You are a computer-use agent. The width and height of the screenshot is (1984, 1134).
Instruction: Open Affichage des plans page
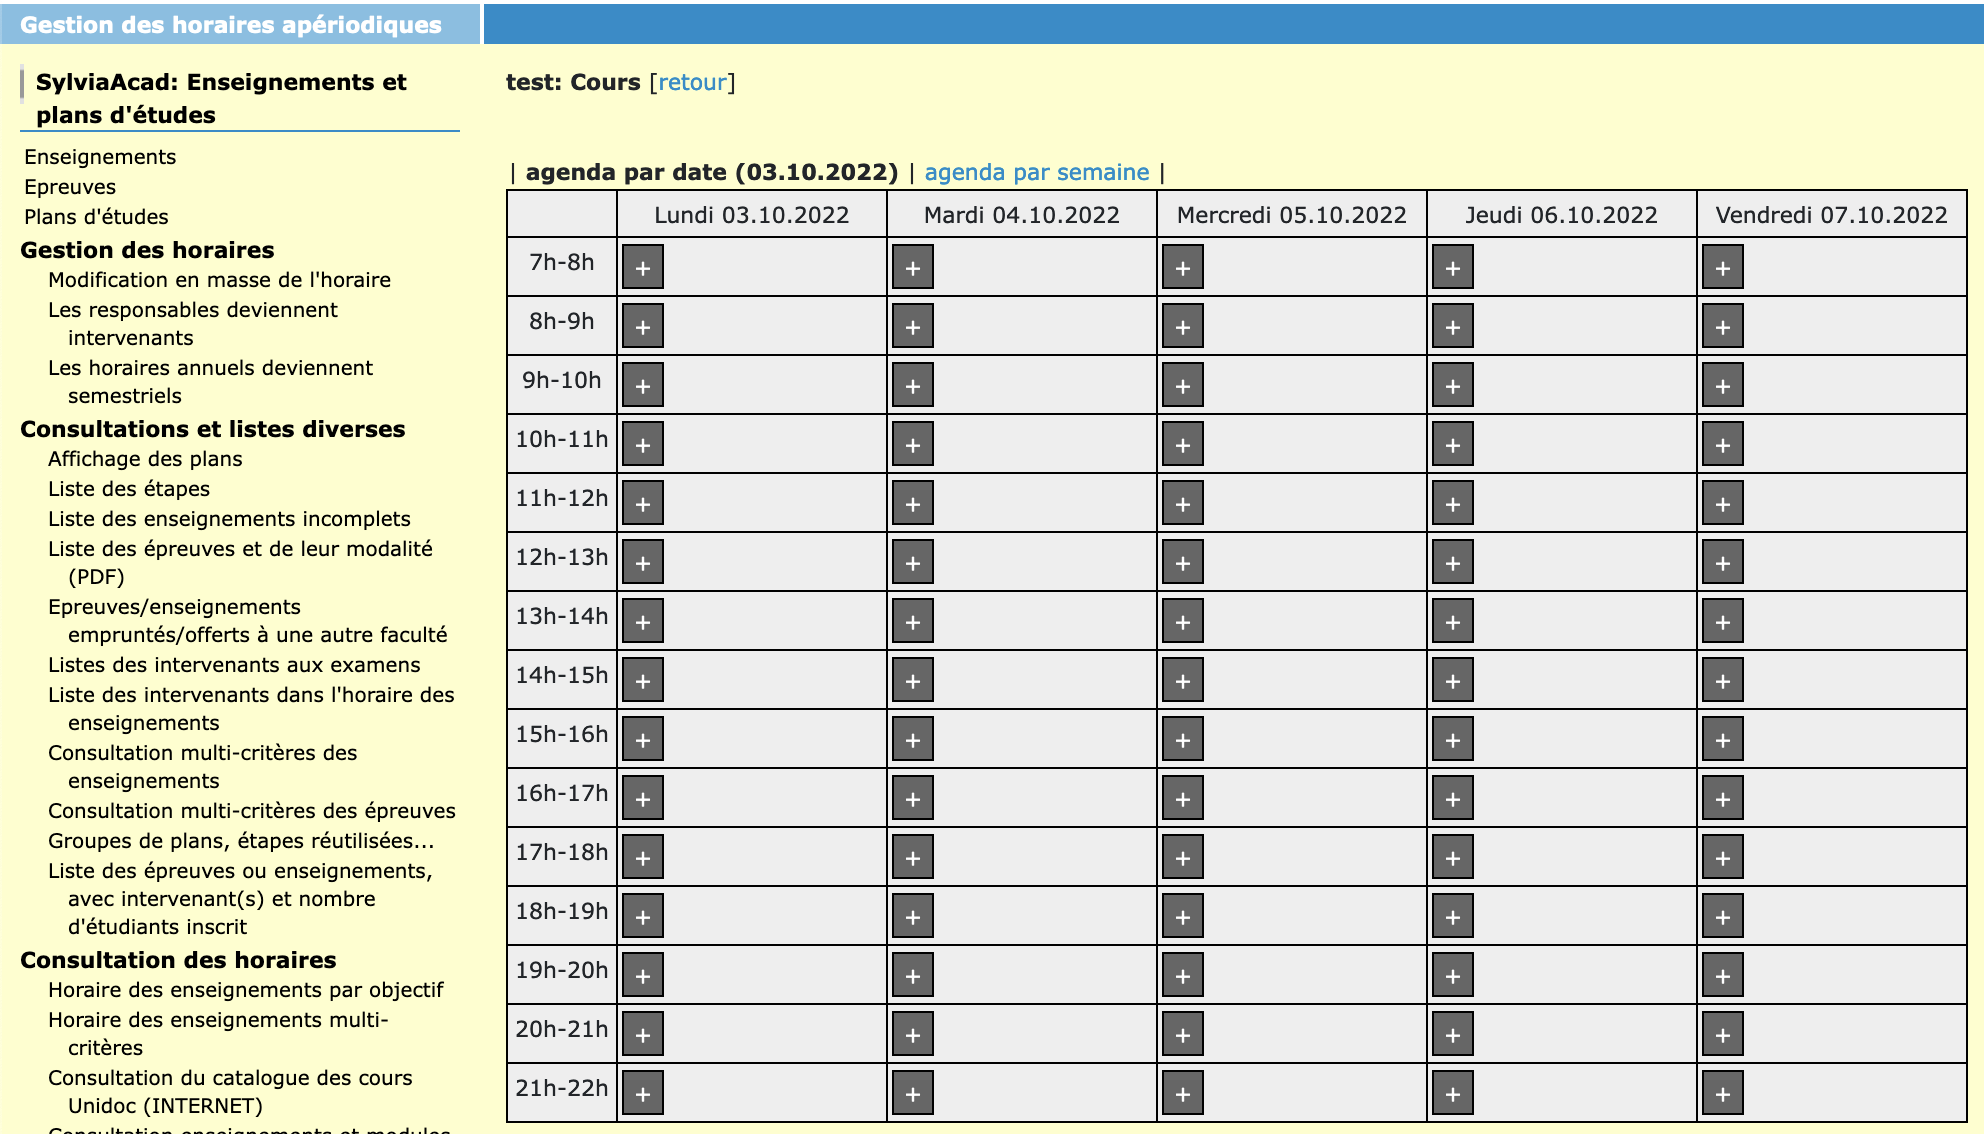145,459
